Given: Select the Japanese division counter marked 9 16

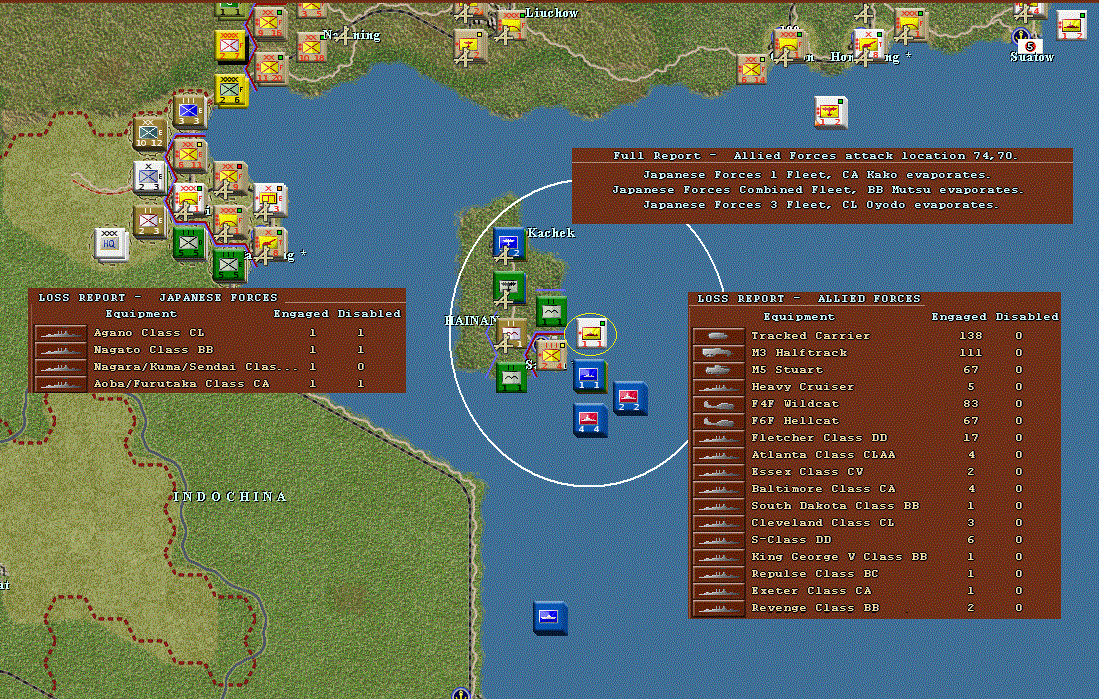Looking at the screenshot, I should coord(270,24).
